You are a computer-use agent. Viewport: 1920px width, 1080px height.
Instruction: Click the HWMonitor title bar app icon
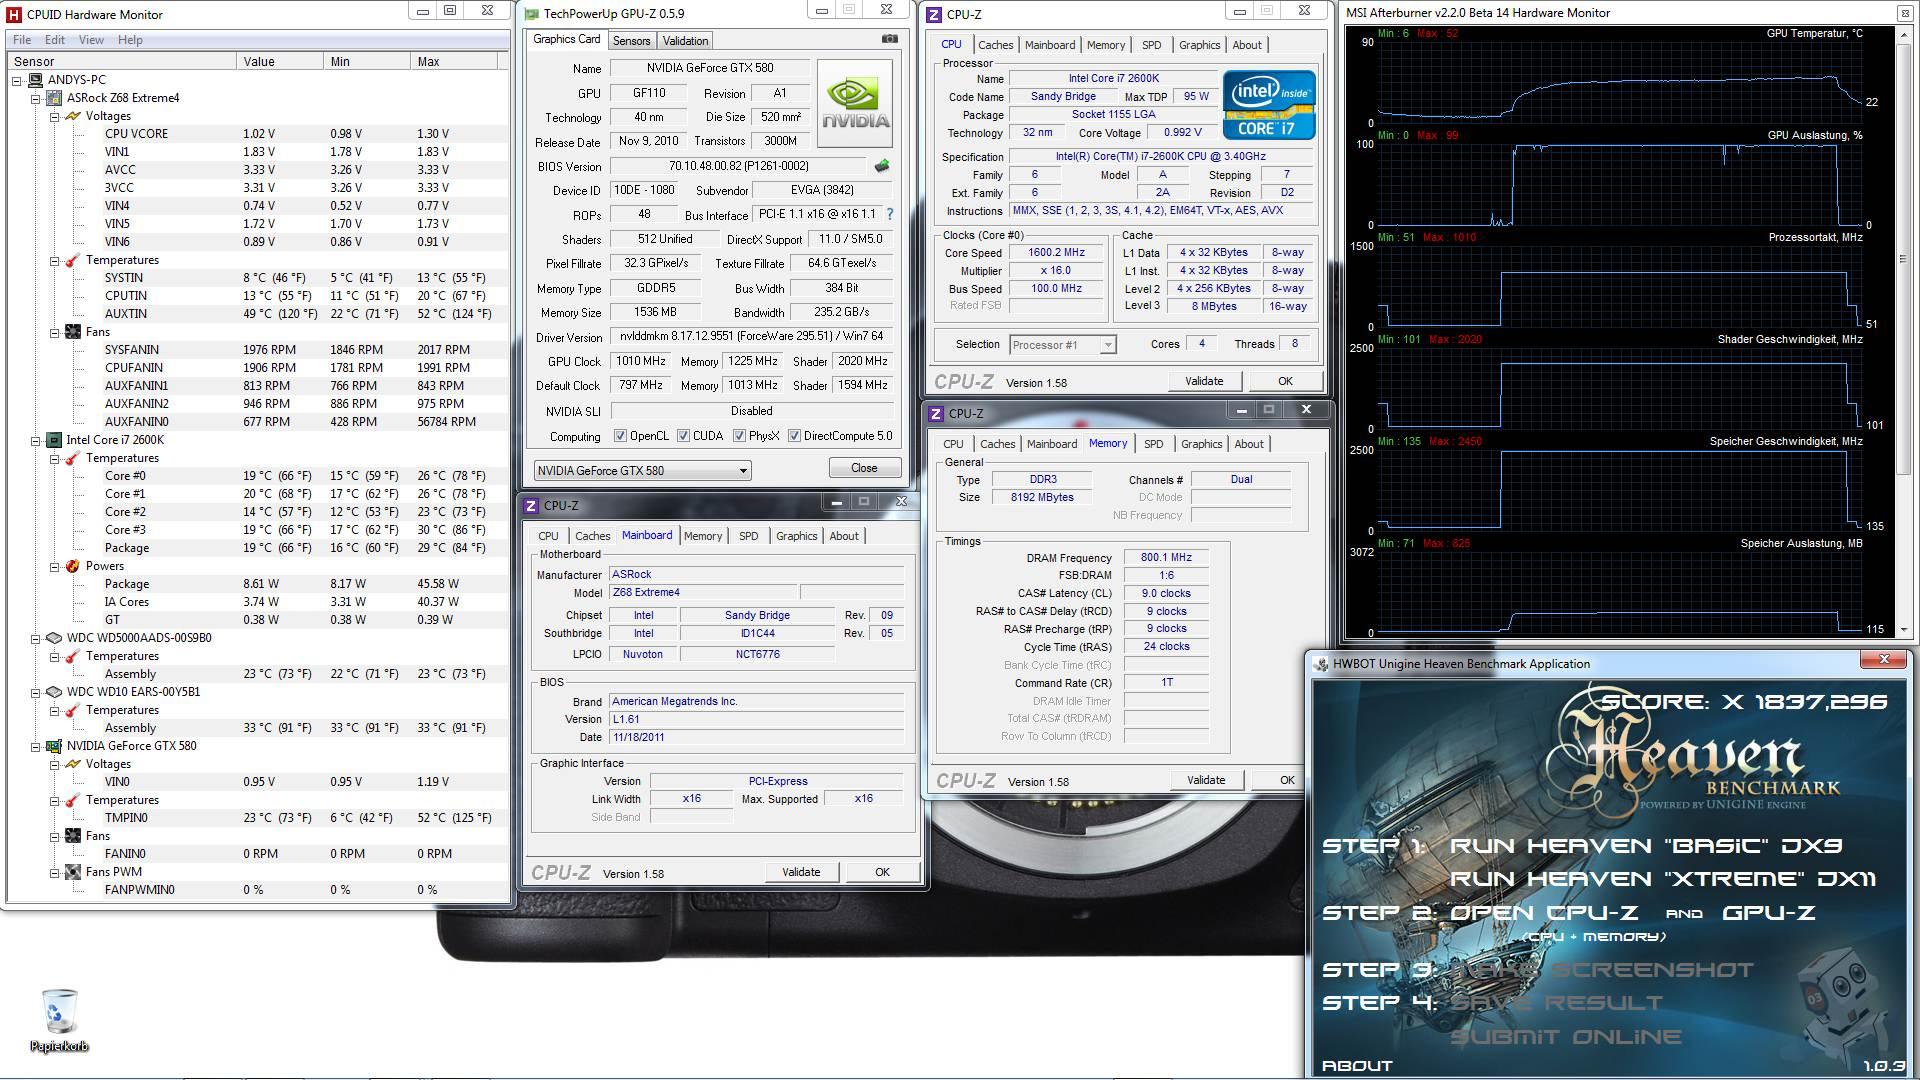pos(14,14)
